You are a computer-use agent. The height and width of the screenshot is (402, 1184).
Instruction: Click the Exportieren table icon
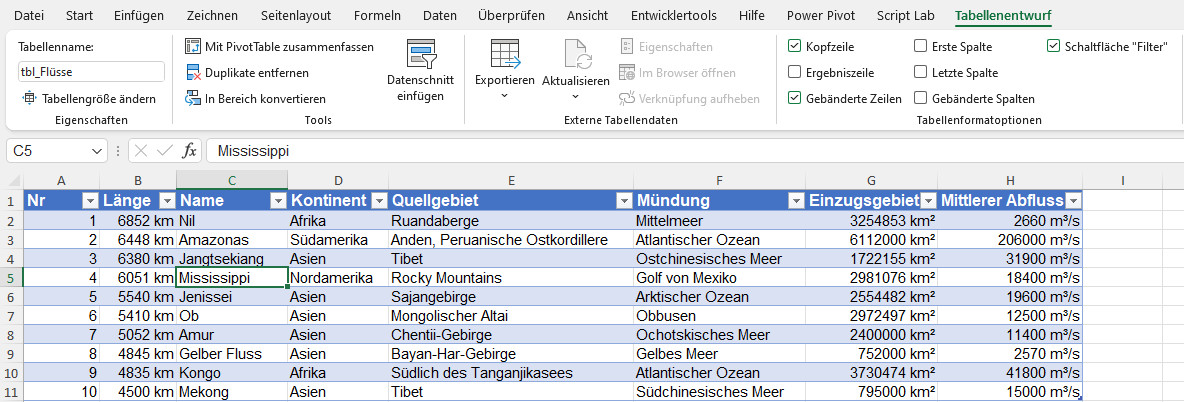504,54
